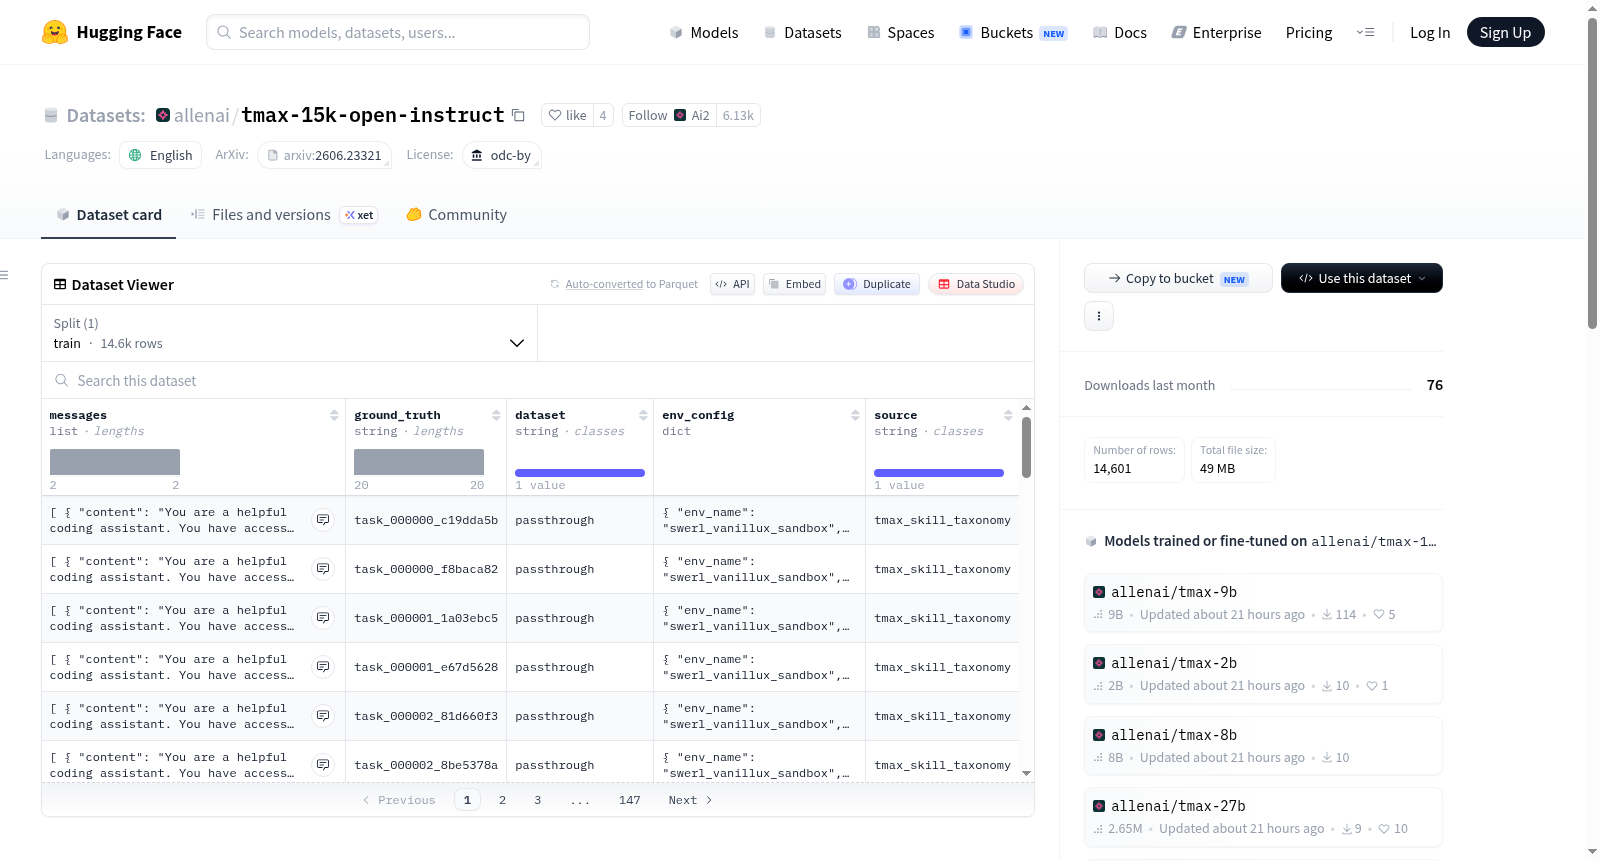Open message viewer for task_000002_8be5378a row
The height and width of the screenshot is (861, 1600).
(323, 765)
